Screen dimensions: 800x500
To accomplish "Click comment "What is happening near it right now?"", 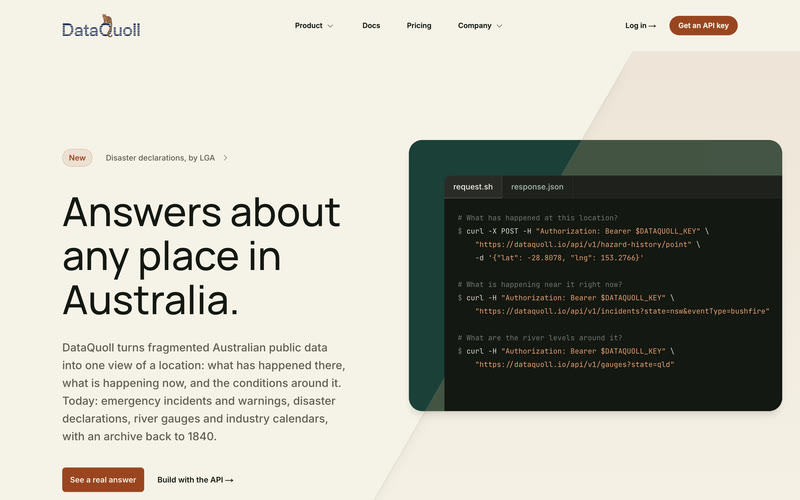I will (540, 284).
